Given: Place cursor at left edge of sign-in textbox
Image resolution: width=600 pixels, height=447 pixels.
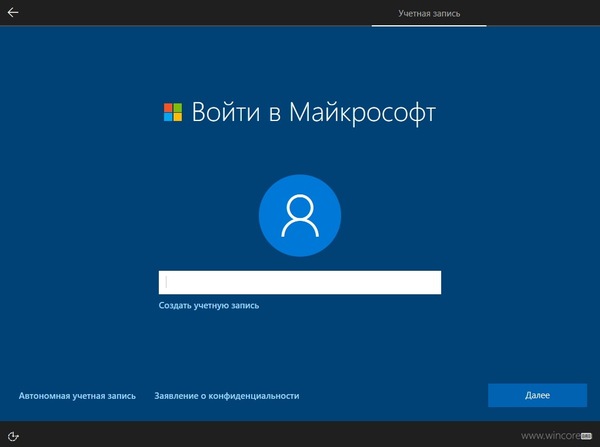Looking at the screenshot, I should click(x=166, y=283).
